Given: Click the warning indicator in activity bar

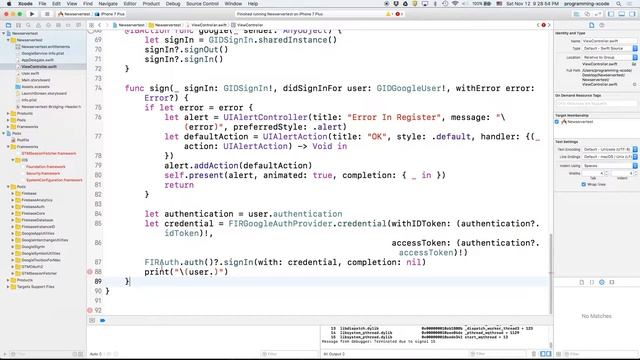Looking at the screenshot, I should [389, 14].
